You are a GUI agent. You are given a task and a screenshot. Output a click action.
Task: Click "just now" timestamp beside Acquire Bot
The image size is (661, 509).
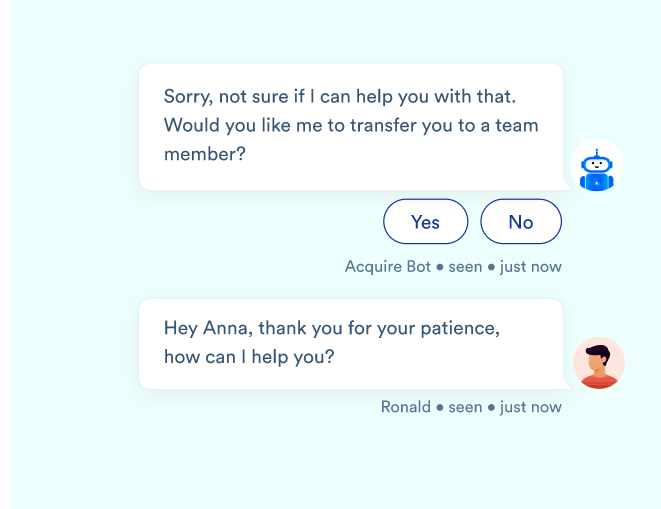coord(531,267)
